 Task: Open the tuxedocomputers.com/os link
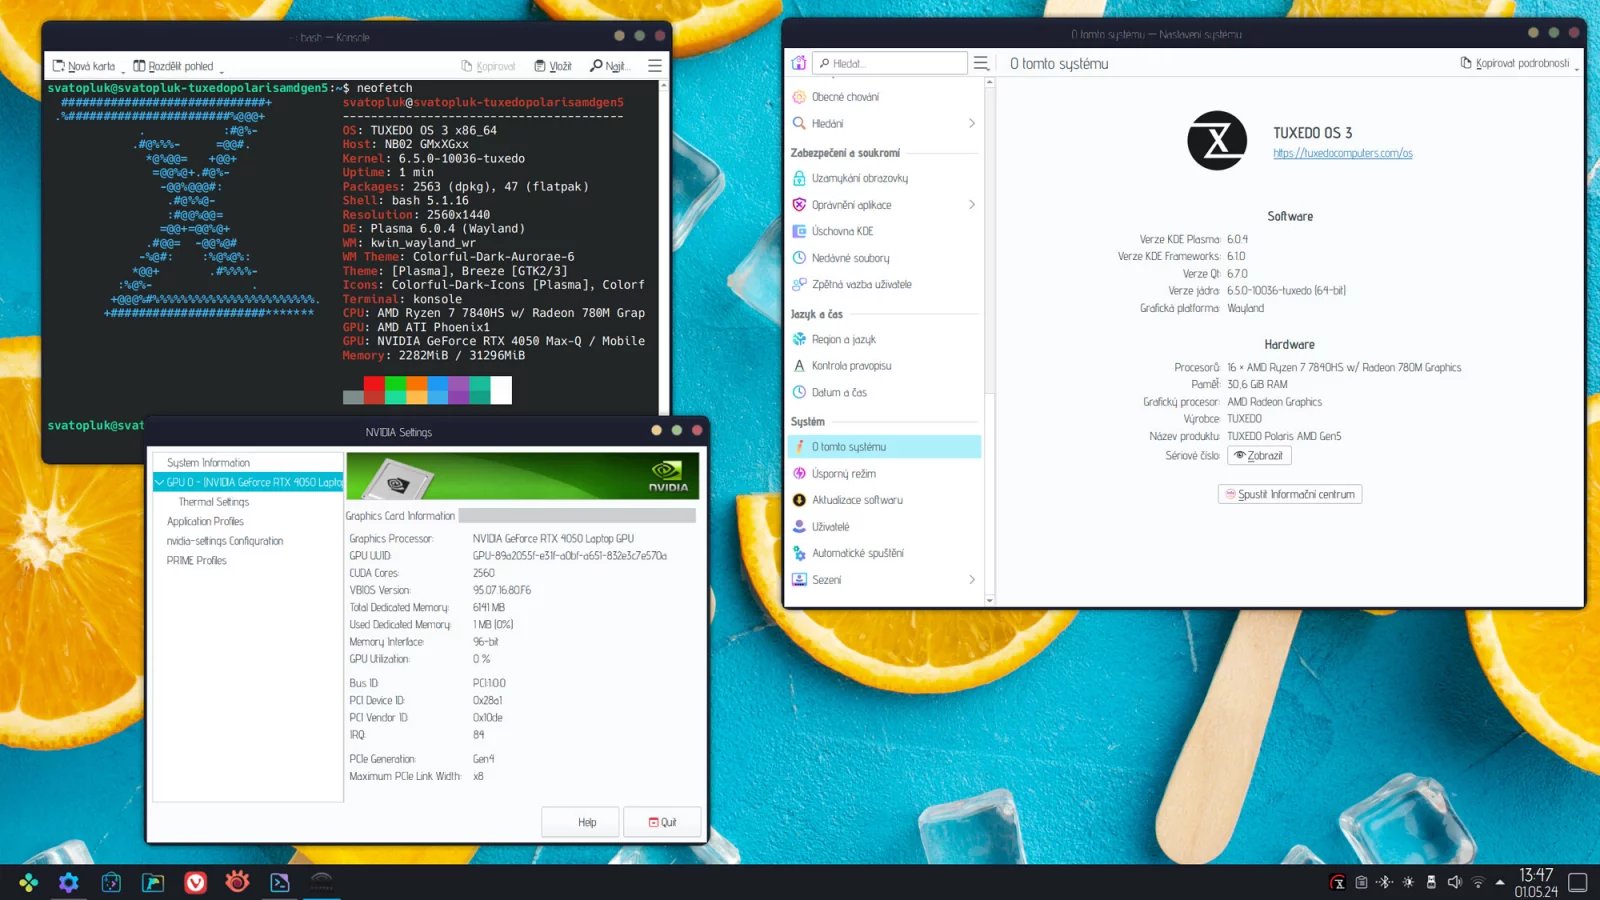(1342, 153)
